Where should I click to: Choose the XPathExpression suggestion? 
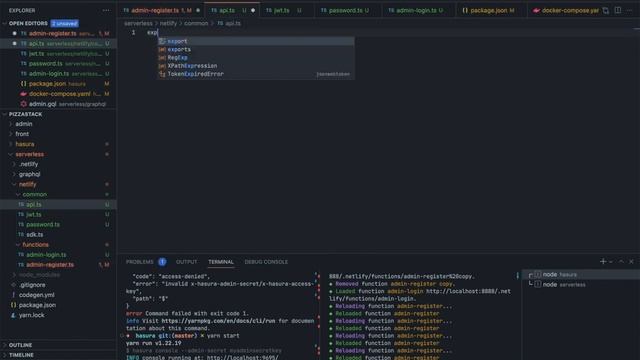click(256, 66)
